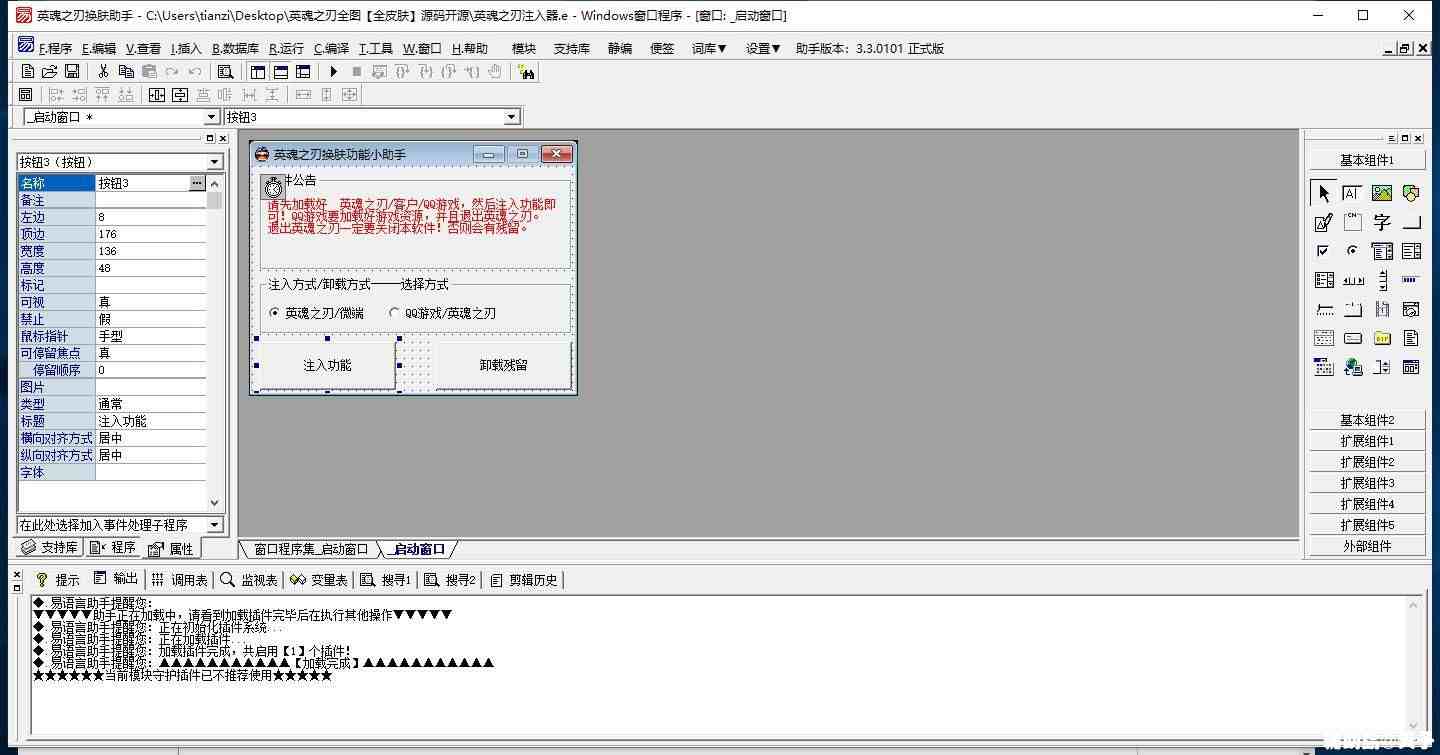Select the picture box component icon
The height and width of the screenshot is (755, 1440).
coord(1382,193)
